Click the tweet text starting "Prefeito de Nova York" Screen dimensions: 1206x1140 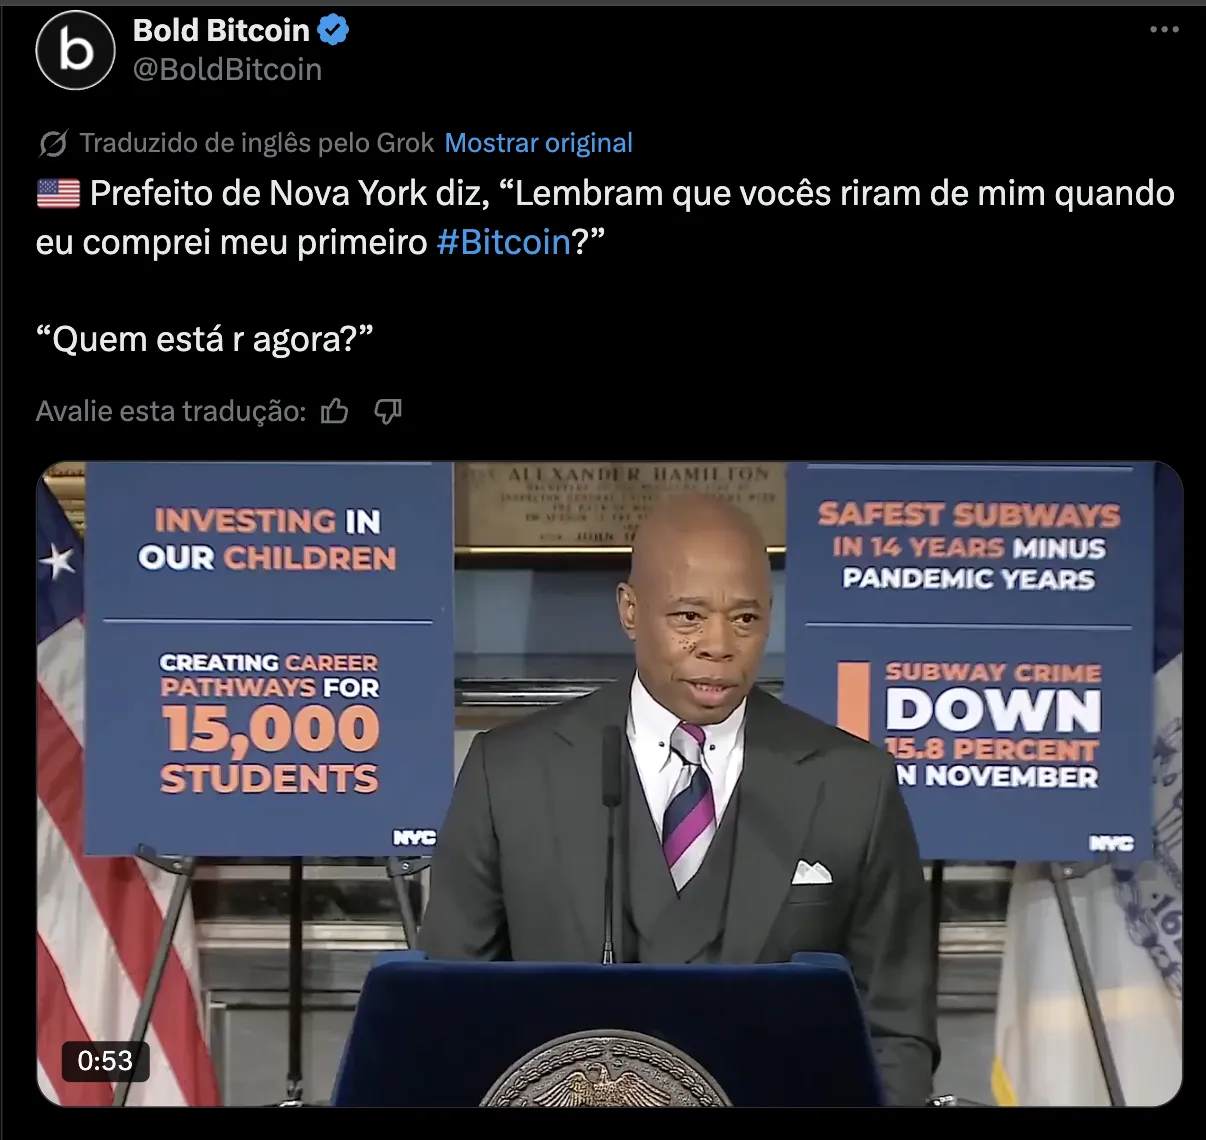(x=605, y=217)
